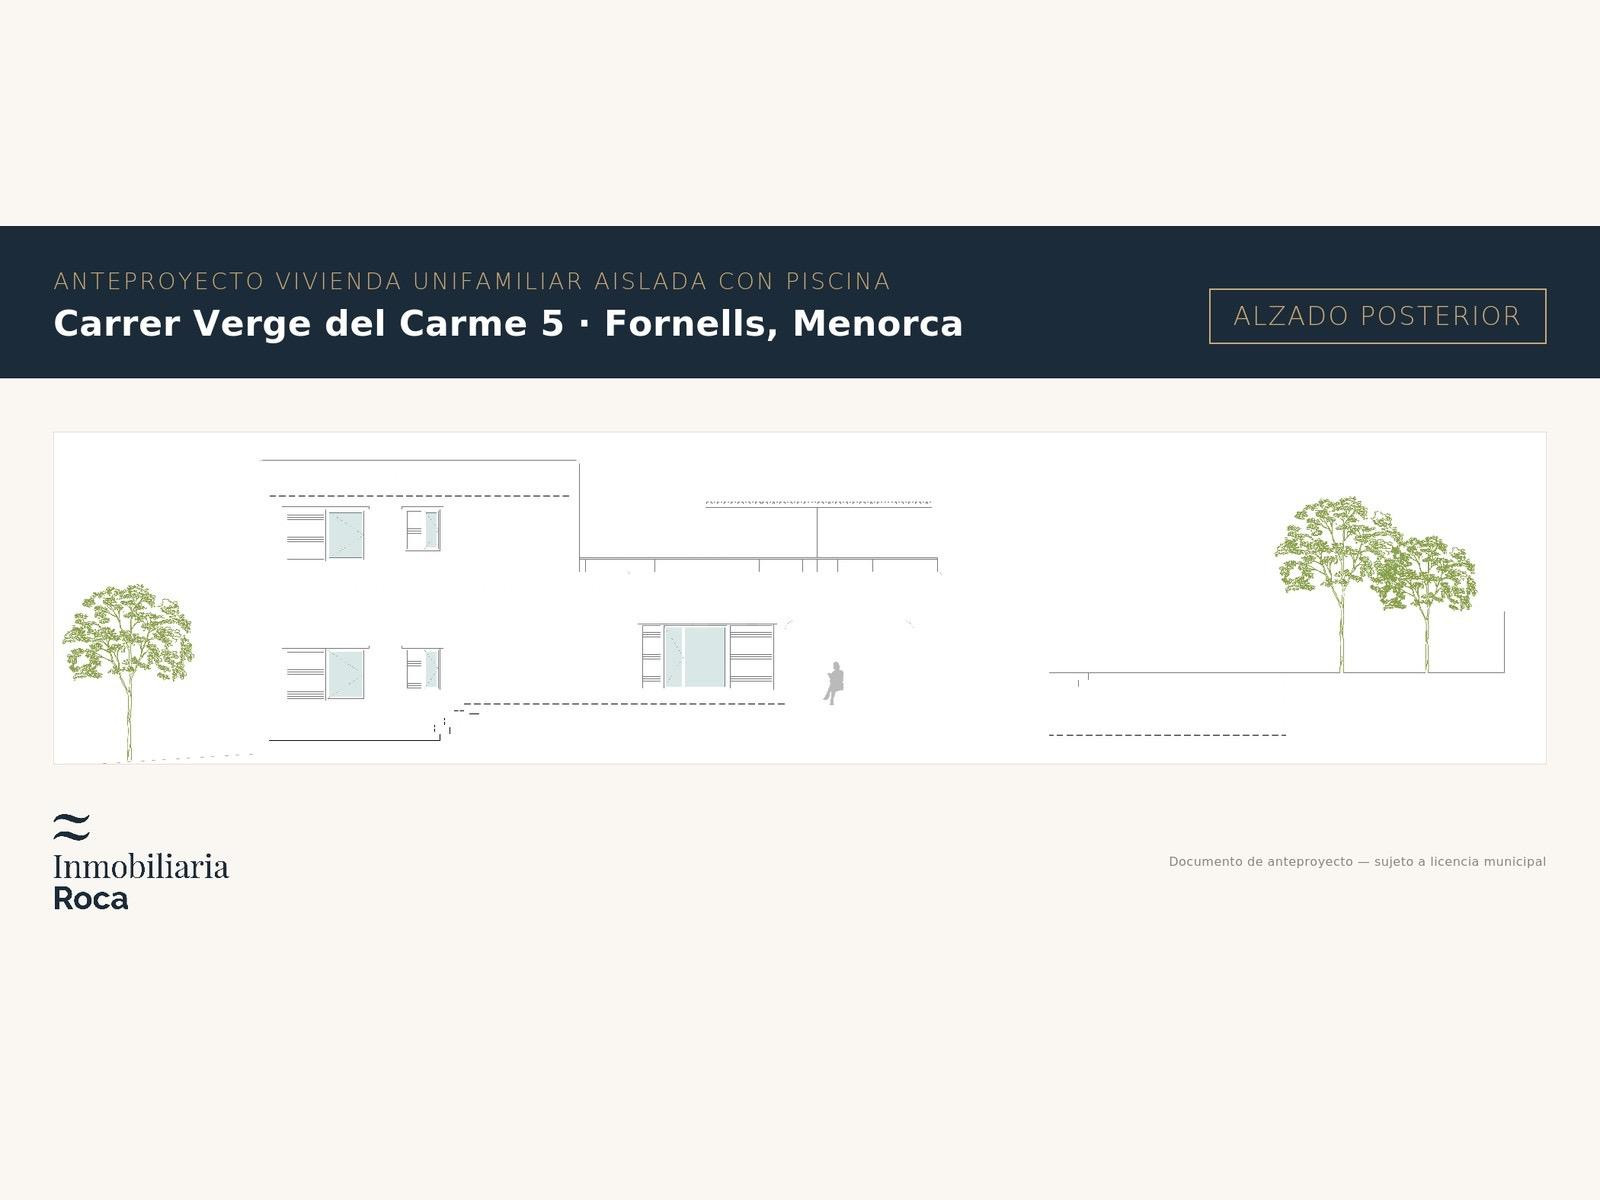The width and height of the screenshot is (1600, 1200).
Task: Click the licencia municipal disclaimer text
Action: (1357, 861)
